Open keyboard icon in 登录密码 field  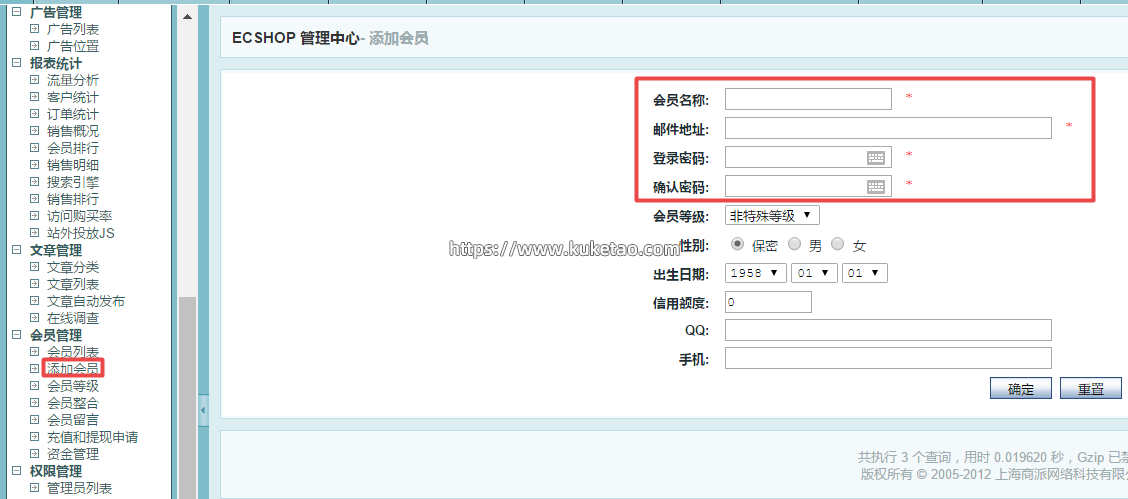click(875, 157)
